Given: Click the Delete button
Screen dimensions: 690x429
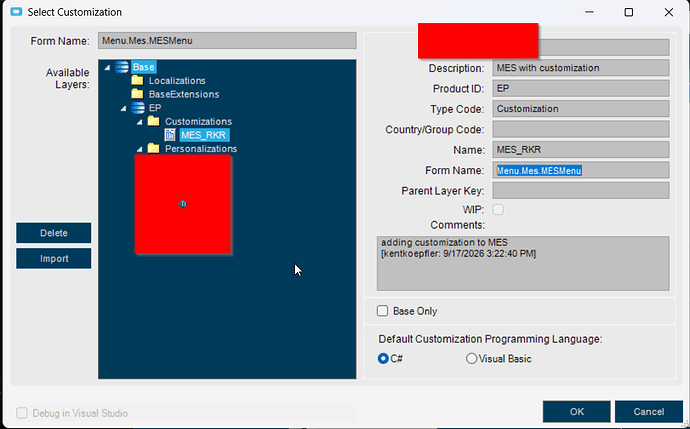Looking at the screenshot, I should [54, 233].
